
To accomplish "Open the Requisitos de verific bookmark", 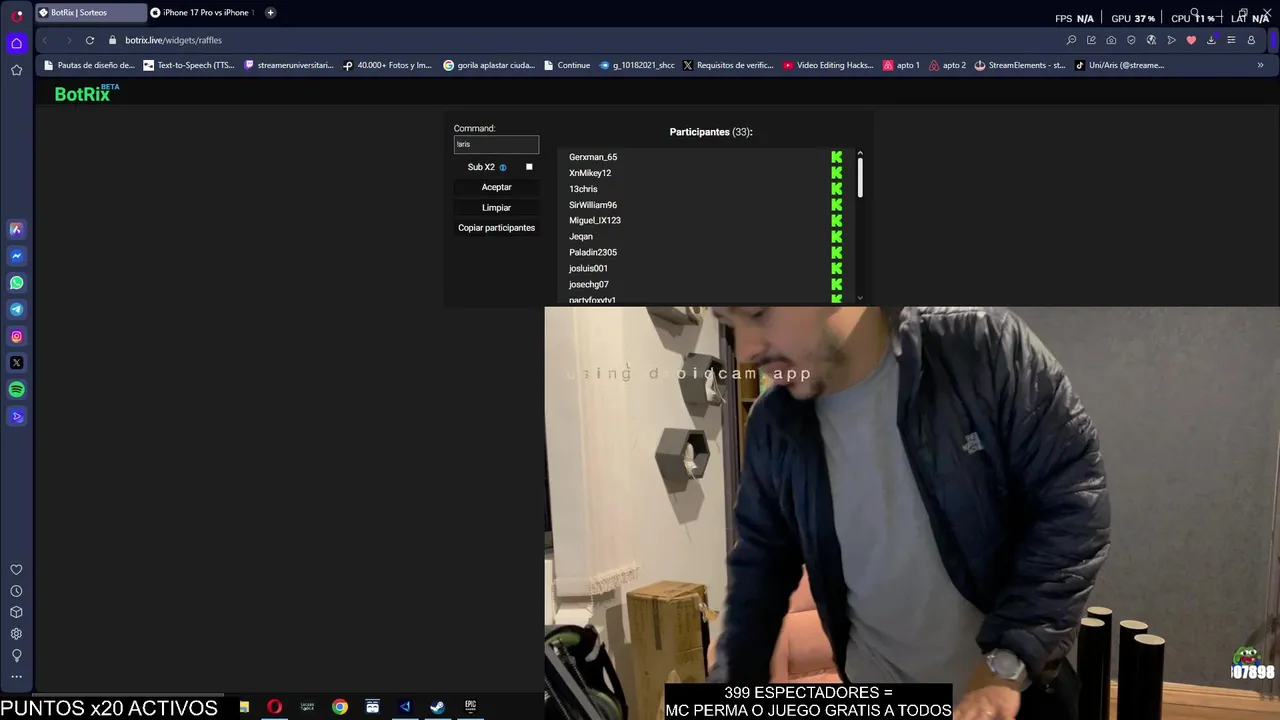I will pos(728,65).
